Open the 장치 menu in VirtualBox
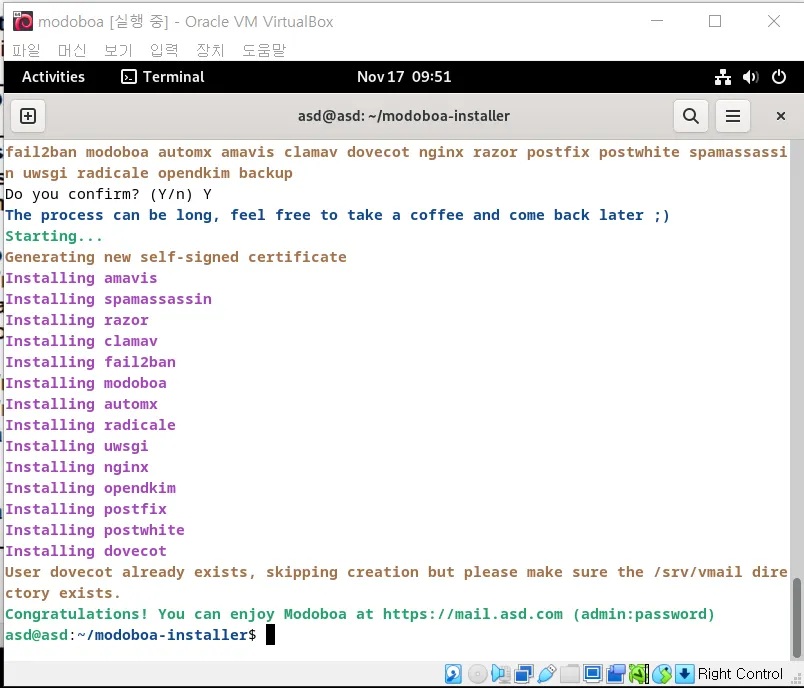The width and height of the screenshot is (804, 688). 210,49
